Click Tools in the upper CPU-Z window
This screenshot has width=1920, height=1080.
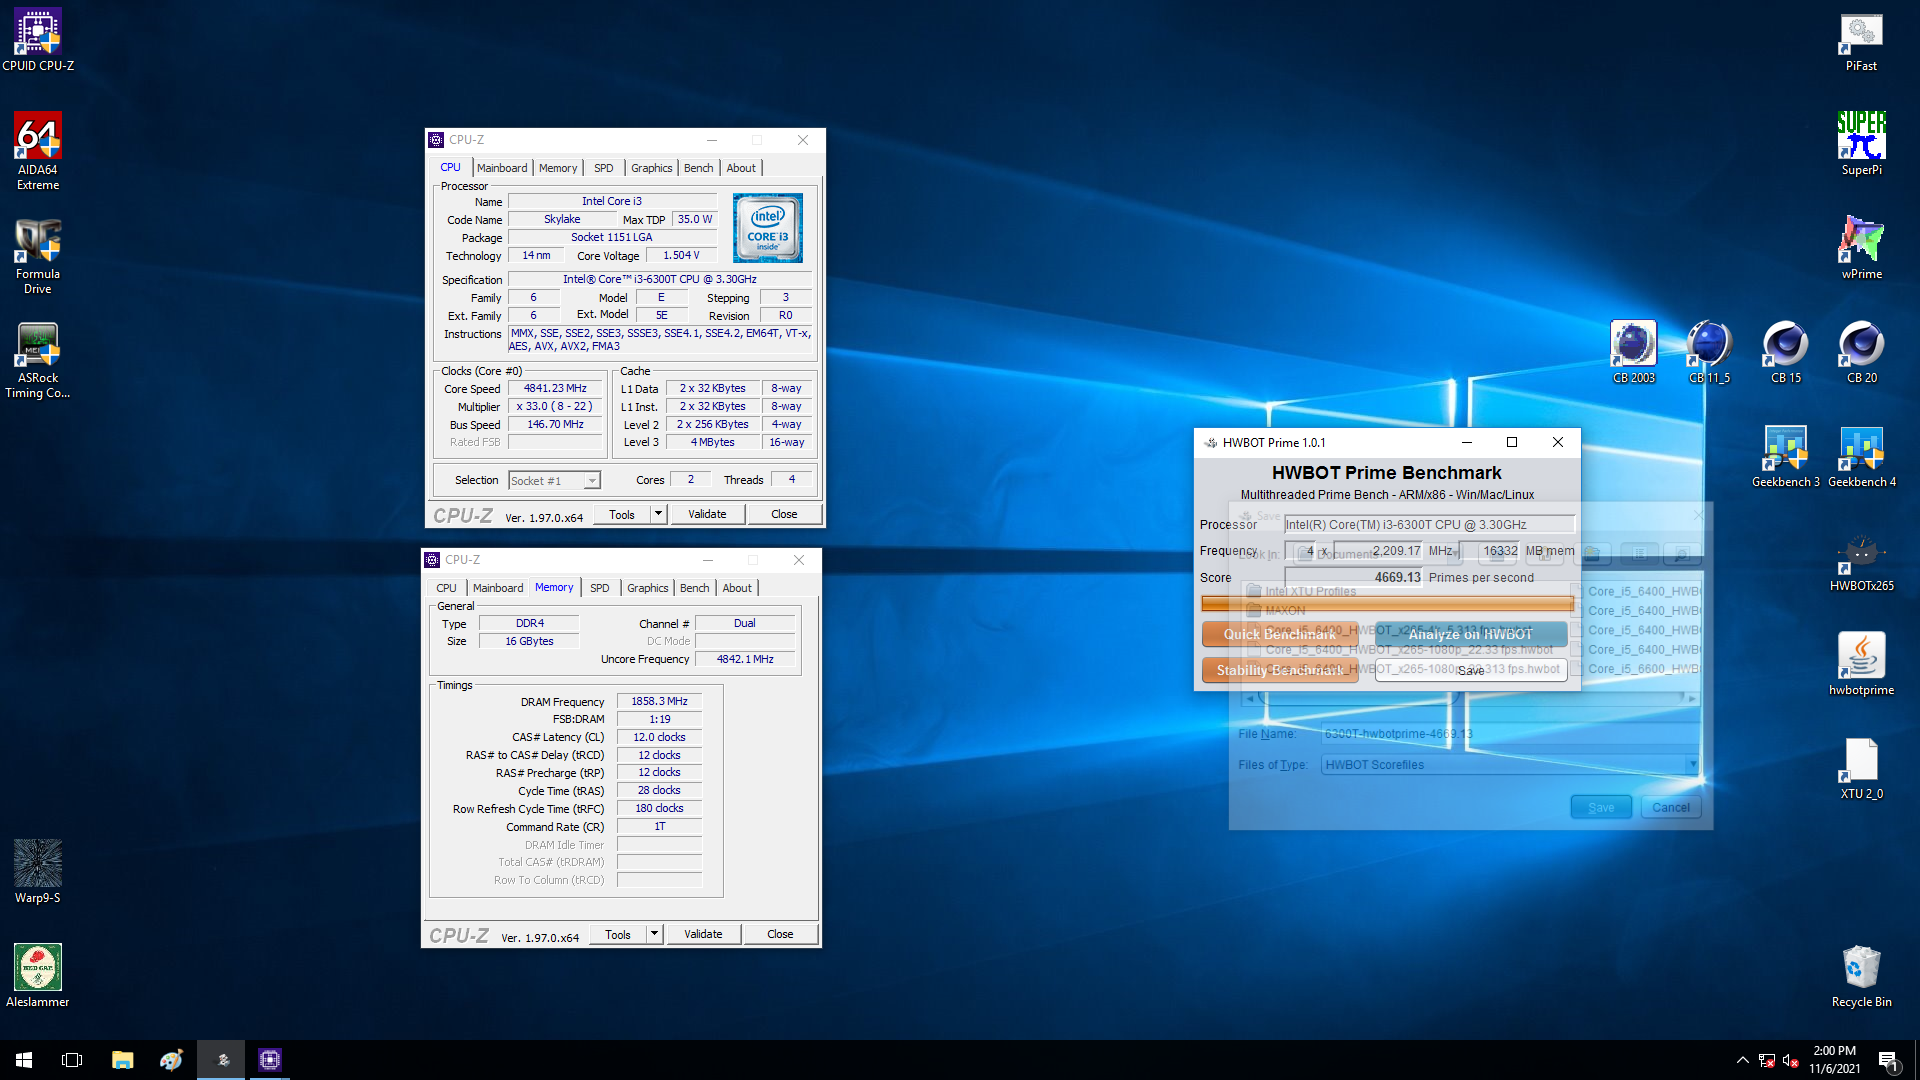tap(622, 514)
